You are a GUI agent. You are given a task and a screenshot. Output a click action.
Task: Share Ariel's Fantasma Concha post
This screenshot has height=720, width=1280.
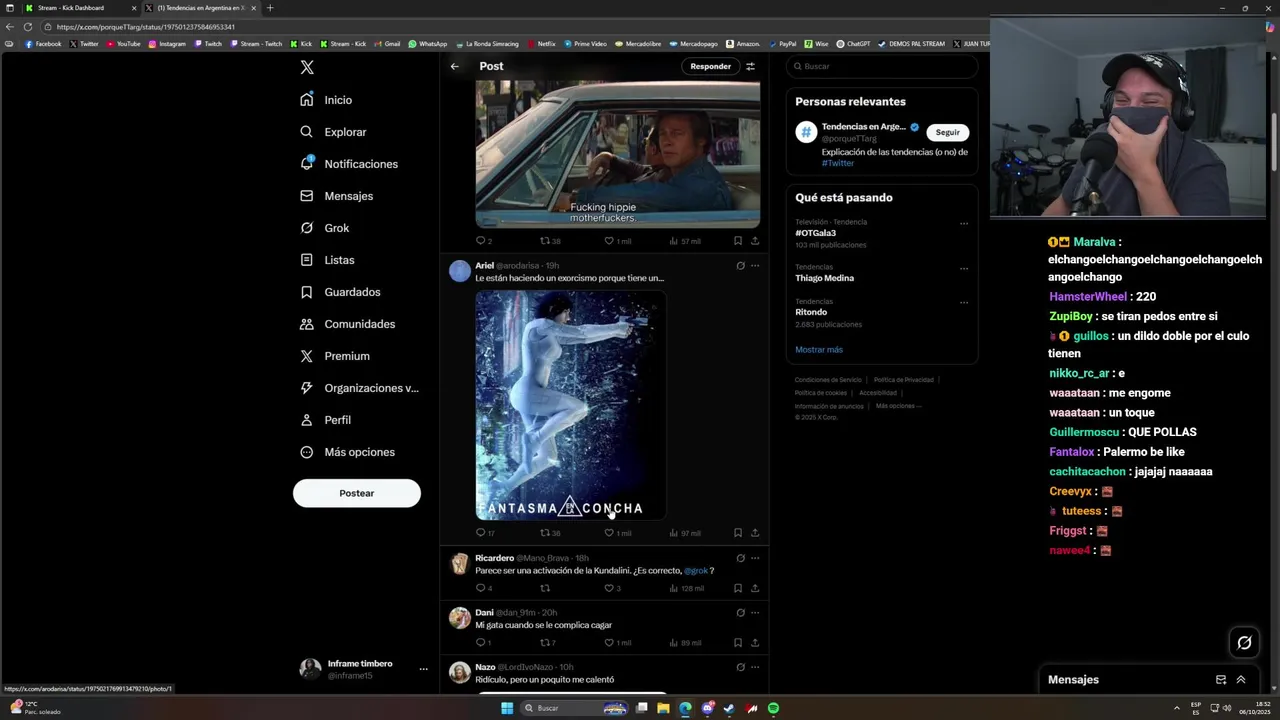coord(755,533)
